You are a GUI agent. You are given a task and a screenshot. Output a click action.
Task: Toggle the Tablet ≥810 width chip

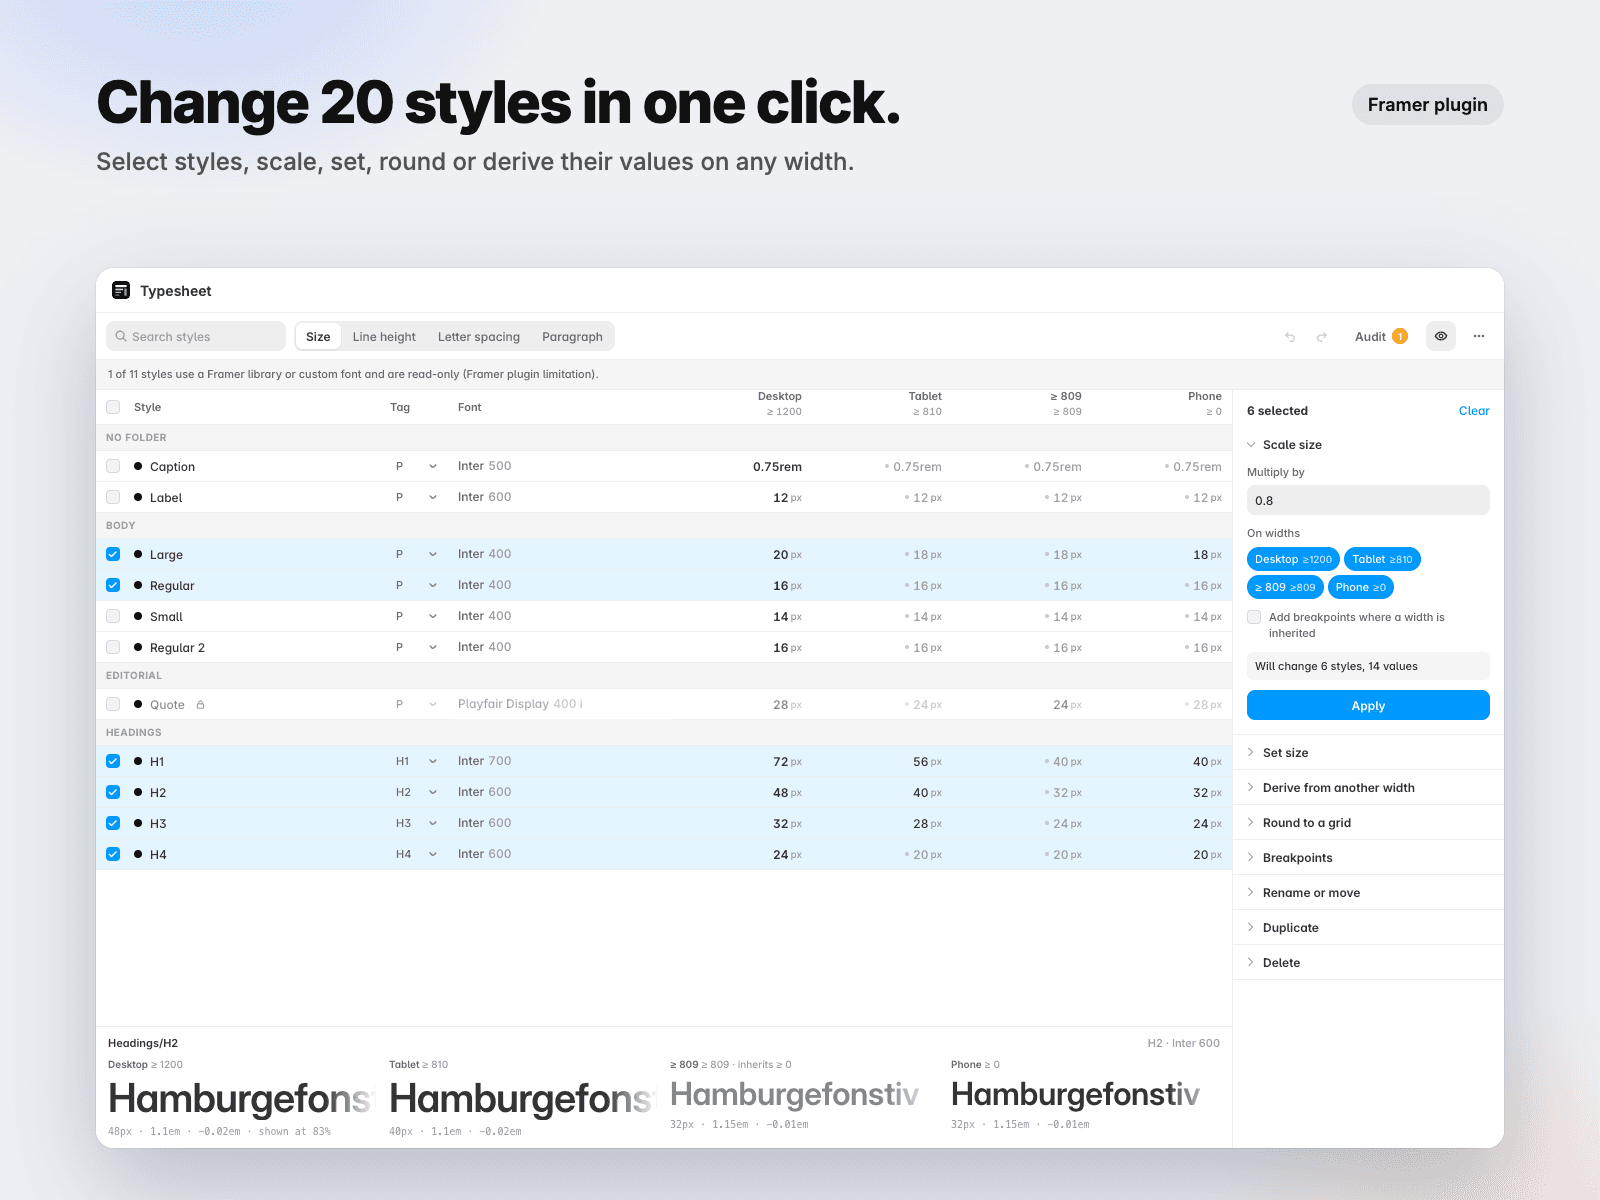[x=1382, y=559]
